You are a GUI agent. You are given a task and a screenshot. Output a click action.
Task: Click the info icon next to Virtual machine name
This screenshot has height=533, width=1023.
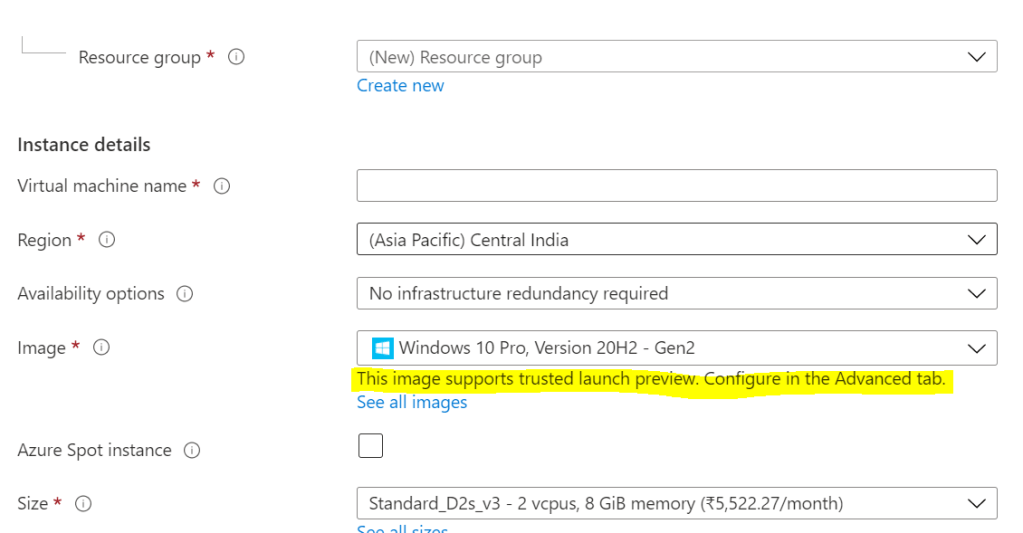click(222, 186)
